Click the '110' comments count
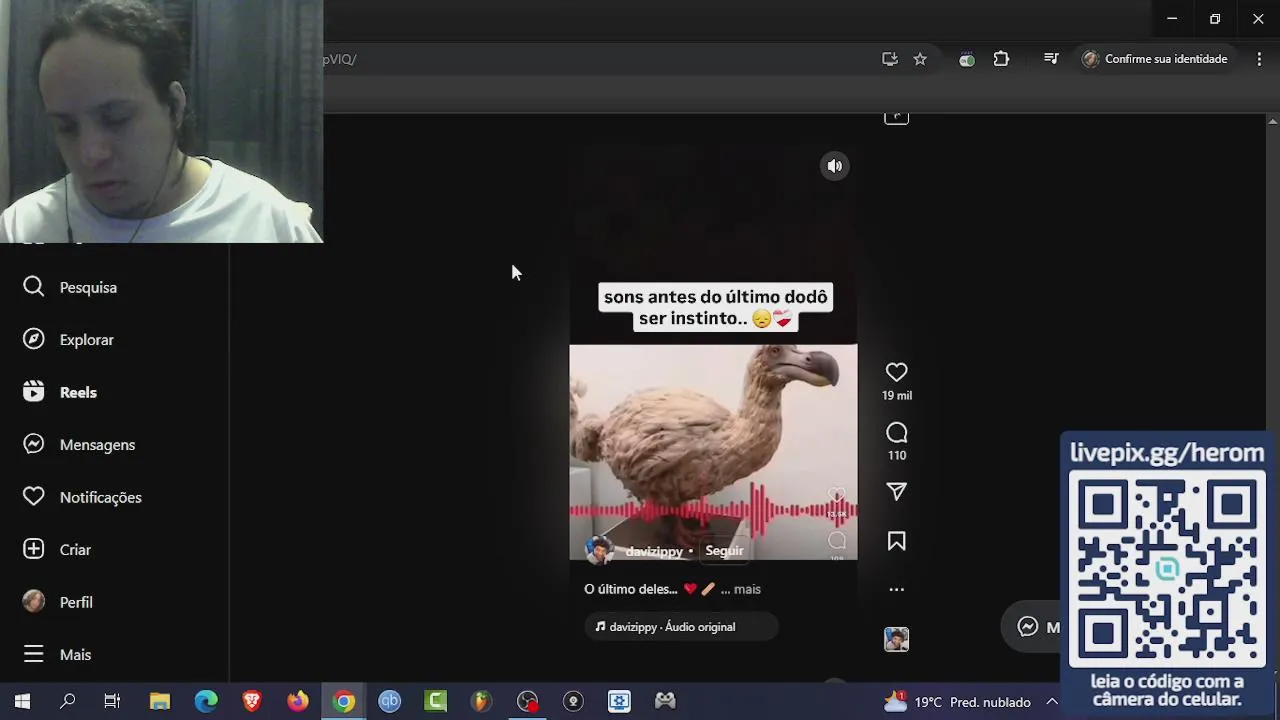This screenshot has height=720, width=1280. pos(897,456)
